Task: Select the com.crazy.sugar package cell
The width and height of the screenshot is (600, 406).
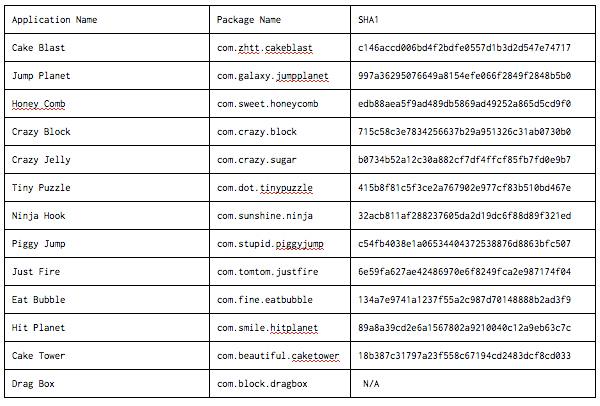Action: (x=257, y=159)
